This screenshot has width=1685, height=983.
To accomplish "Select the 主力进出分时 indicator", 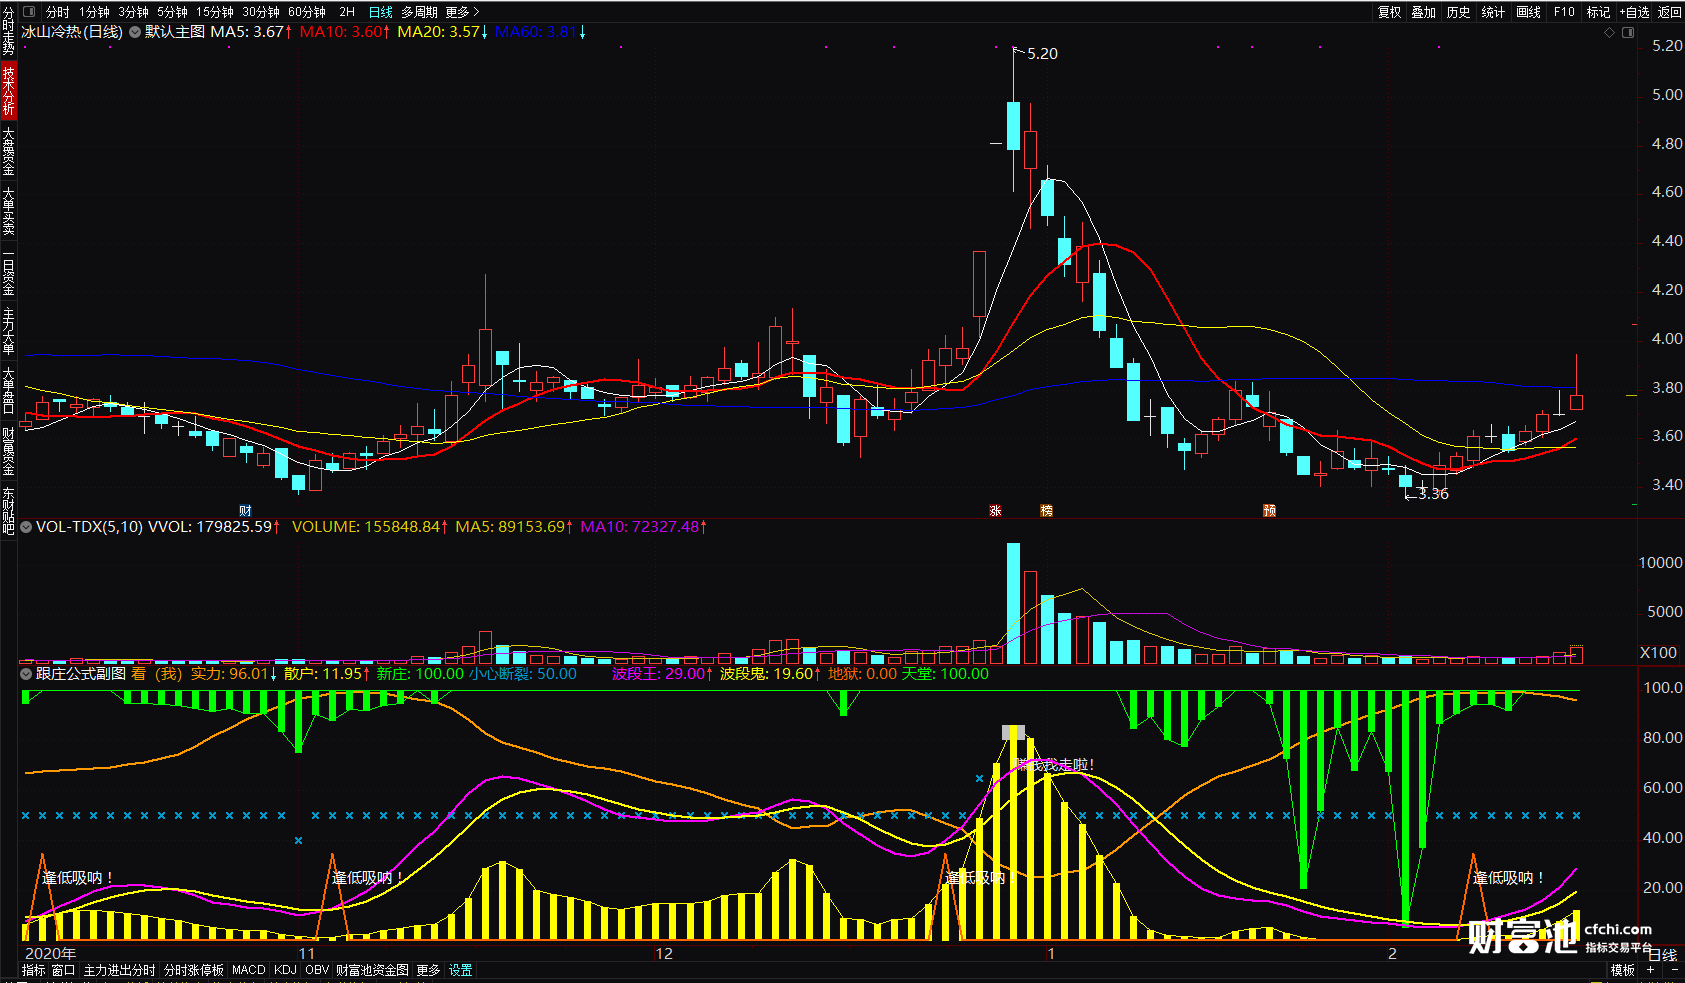I will (119, 970).
